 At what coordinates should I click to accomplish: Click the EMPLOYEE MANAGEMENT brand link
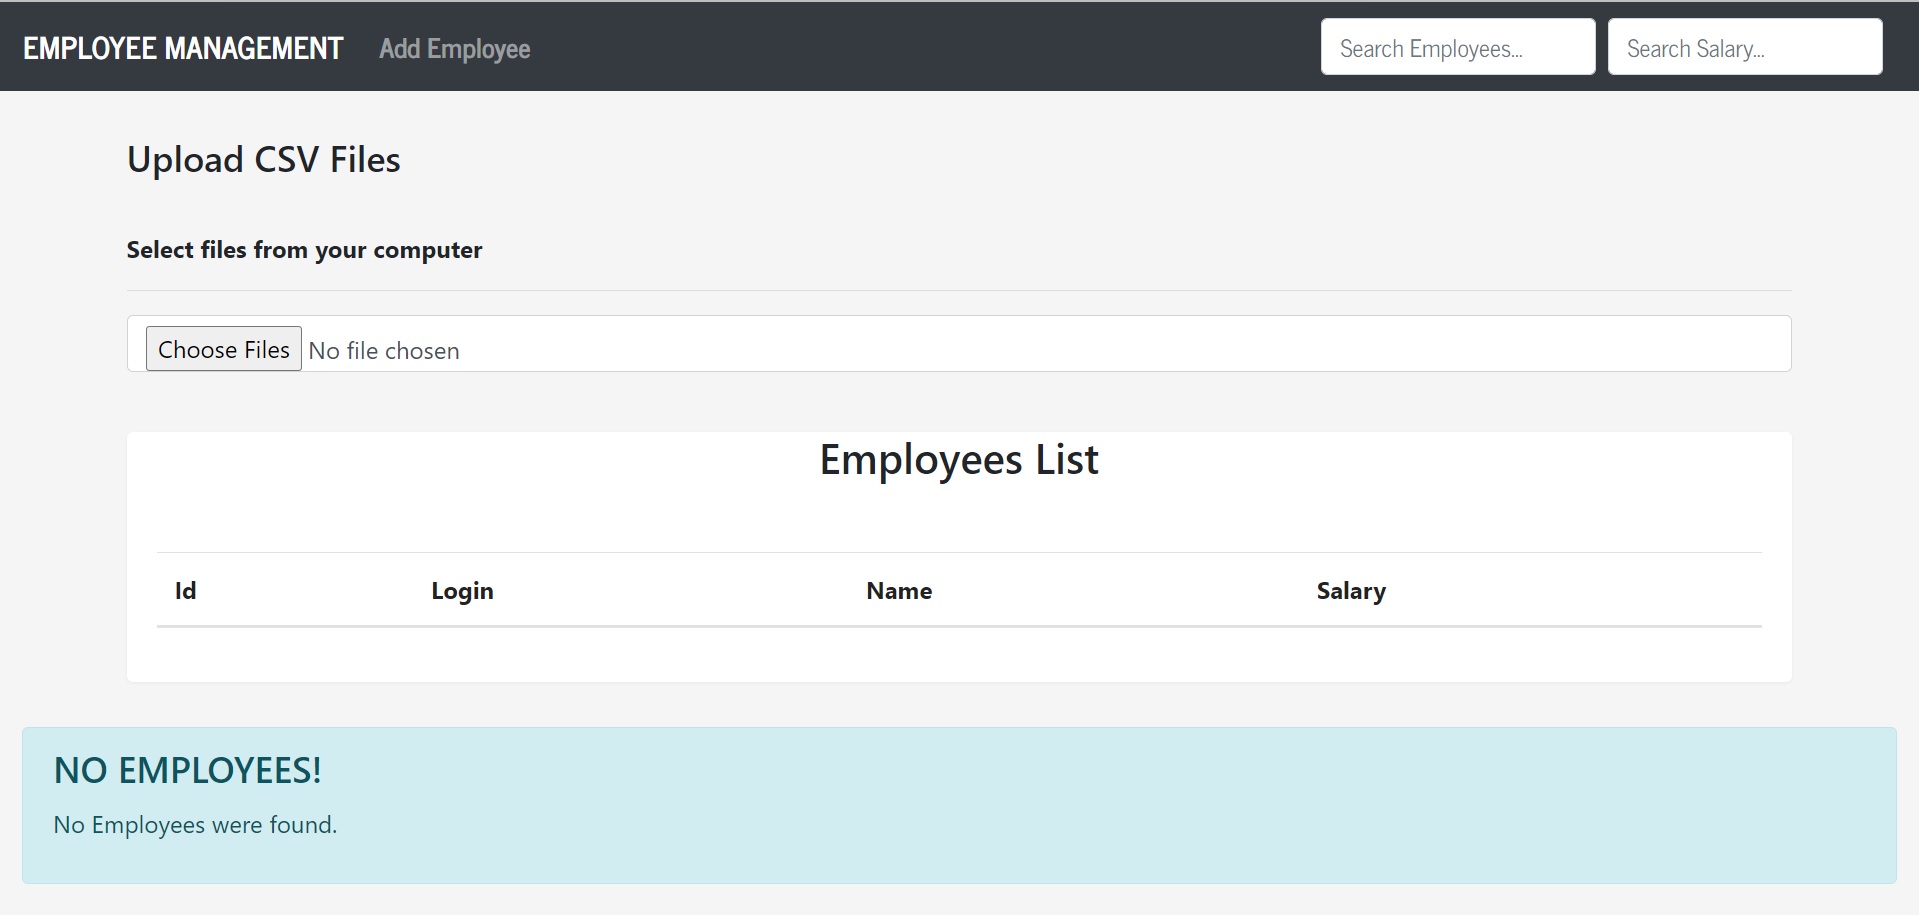coord(182,46)
